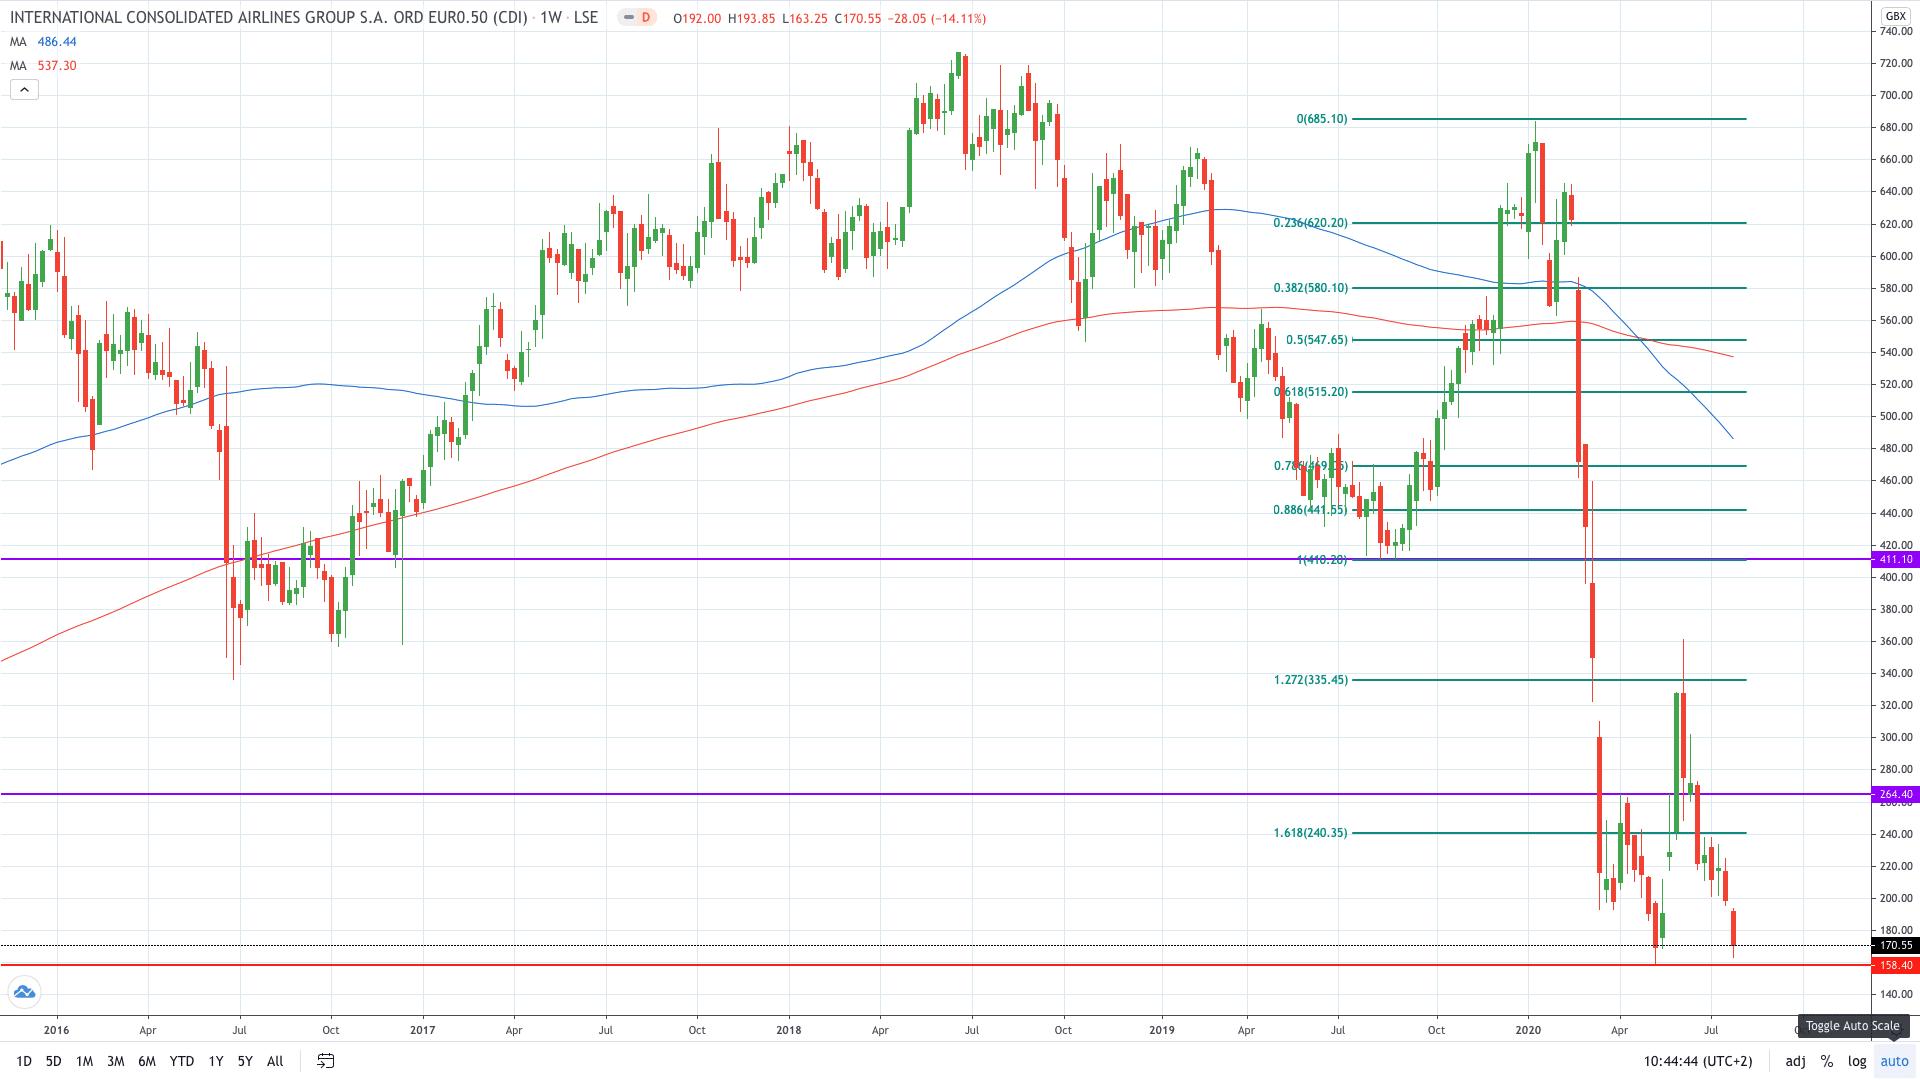Image resolution: width=1920 pixels, height=1080 pixels.
Task: Select the 5D time range
Action: (x=54, y=1061)
